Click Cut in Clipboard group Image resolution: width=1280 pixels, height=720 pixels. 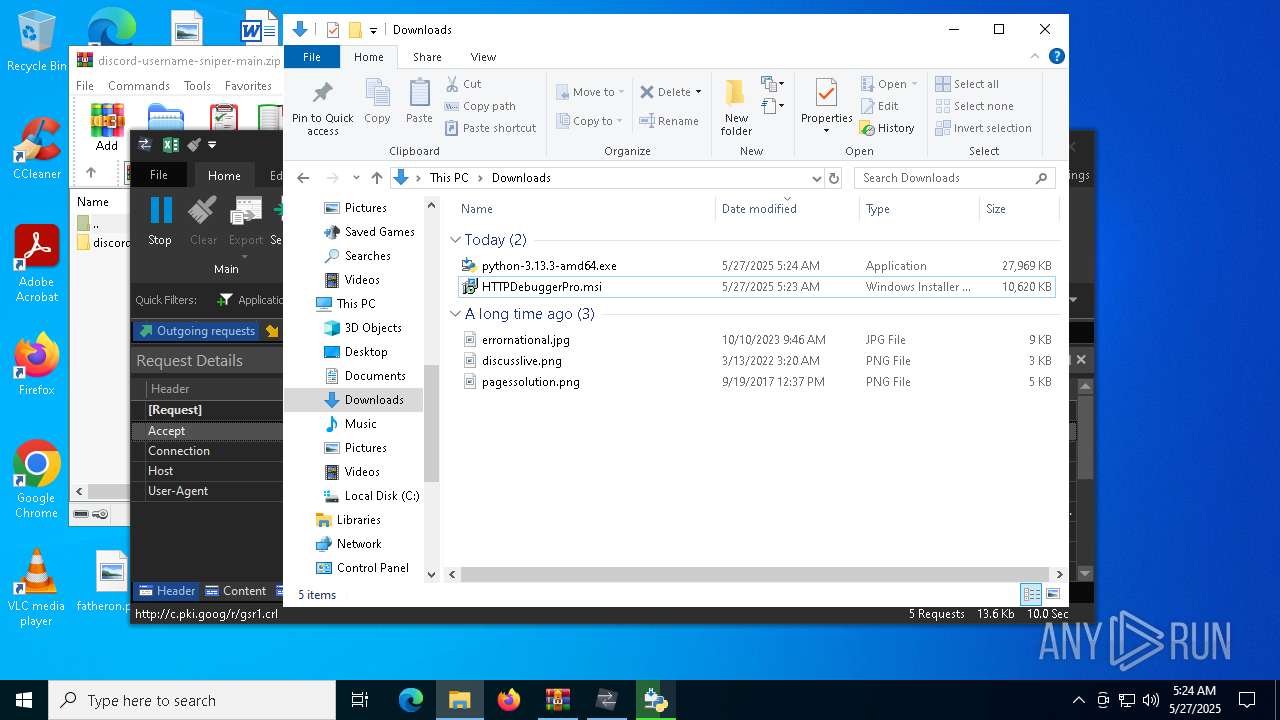click(x=464, y=84)
